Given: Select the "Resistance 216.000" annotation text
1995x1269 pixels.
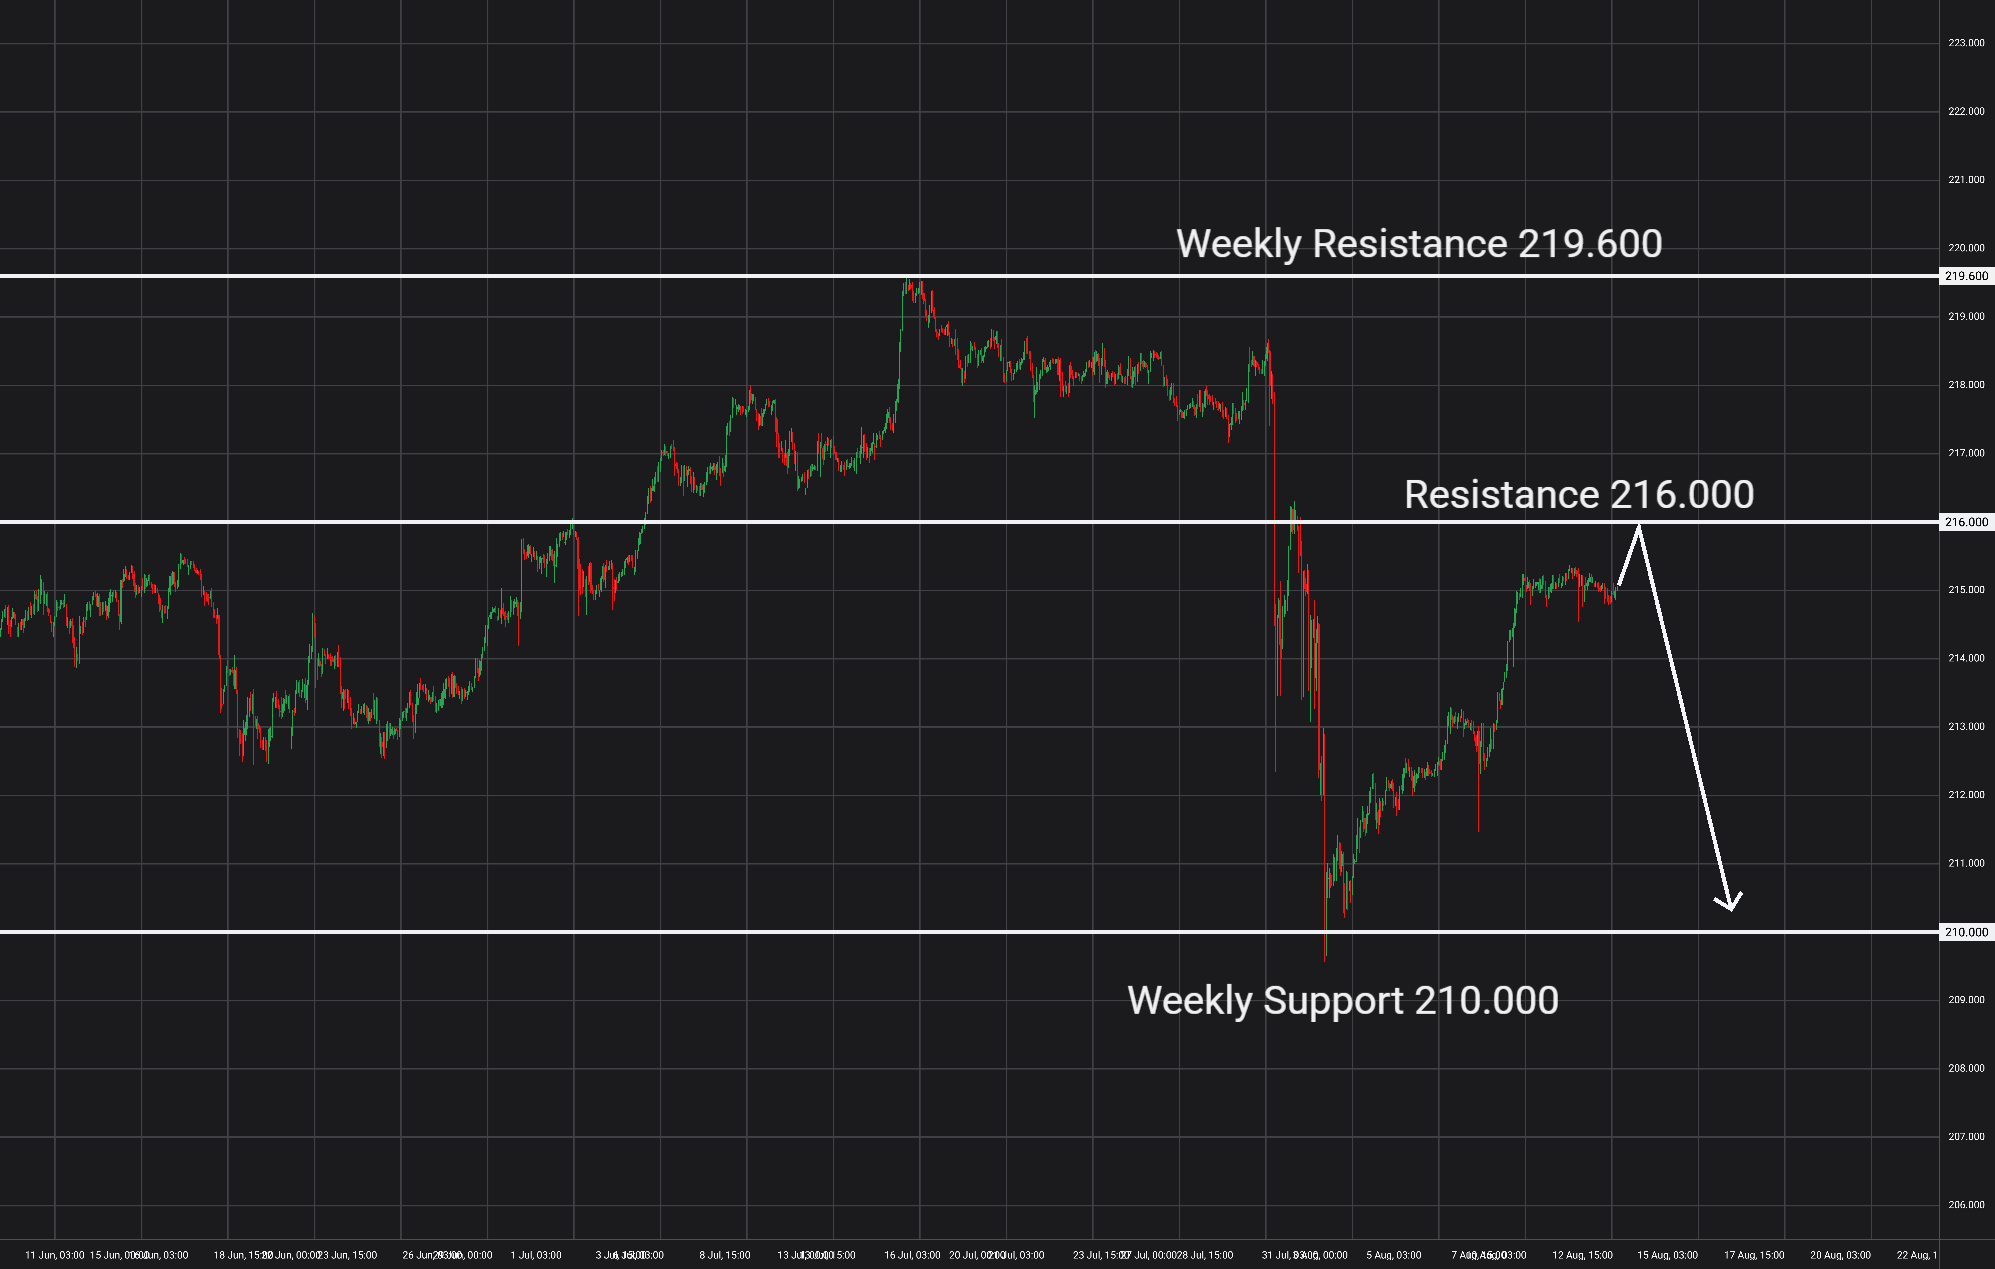Looking at the screenshot, I should (x=1579, y=495).
